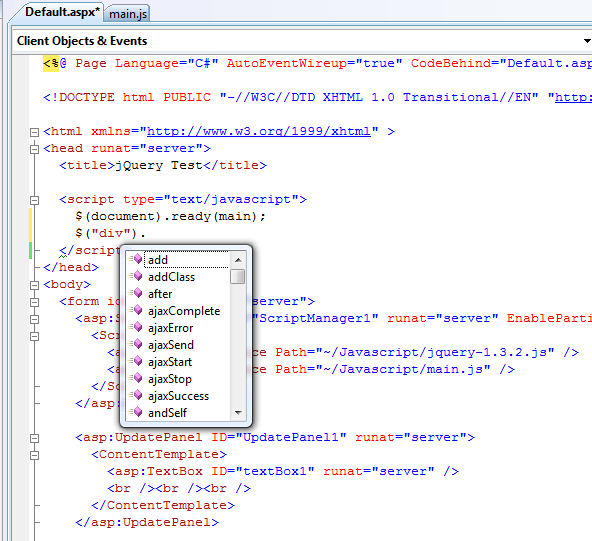This screenshot has height=541, width=592.
Task: Open the www.w3.org/1999/xhtml link
Action: click(x=259, y=131)
